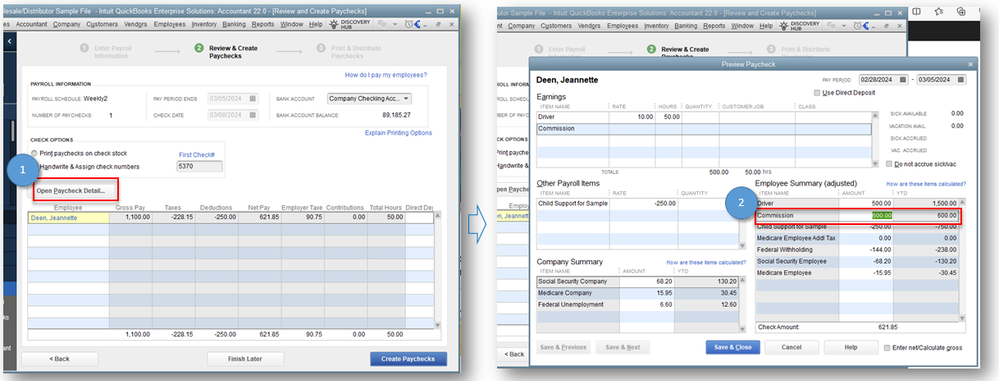Click Social Security Company row in Company Summary
Viewport: 999px width, 381px height.
[x=638, y=282]
